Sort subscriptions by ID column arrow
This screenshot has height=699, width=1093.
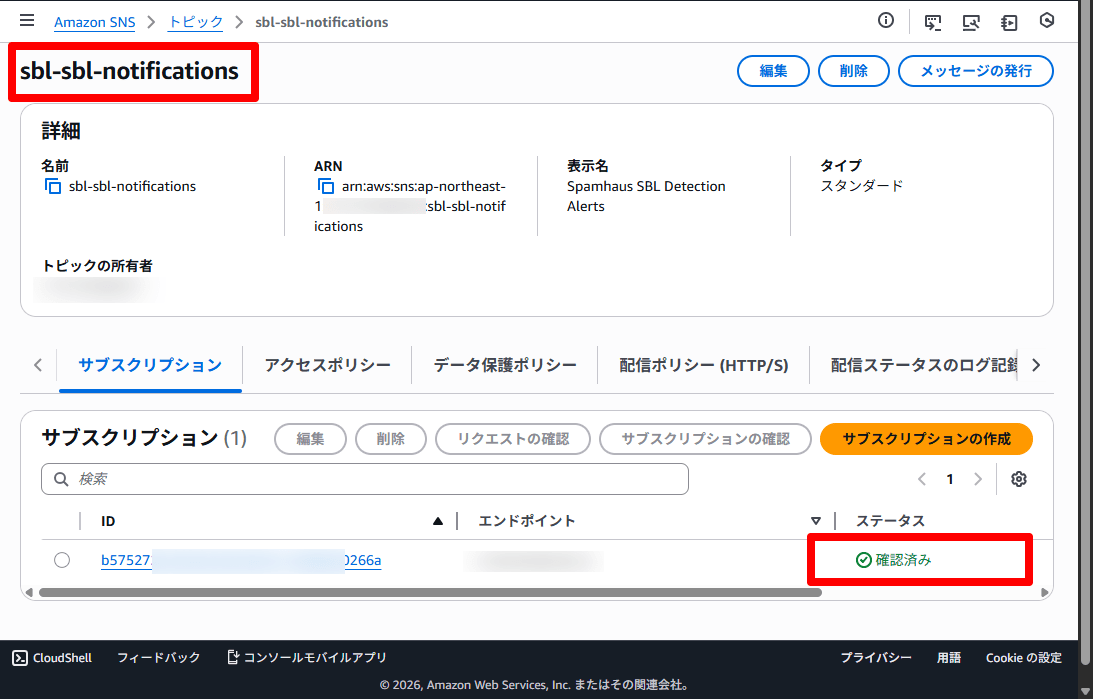437,521
